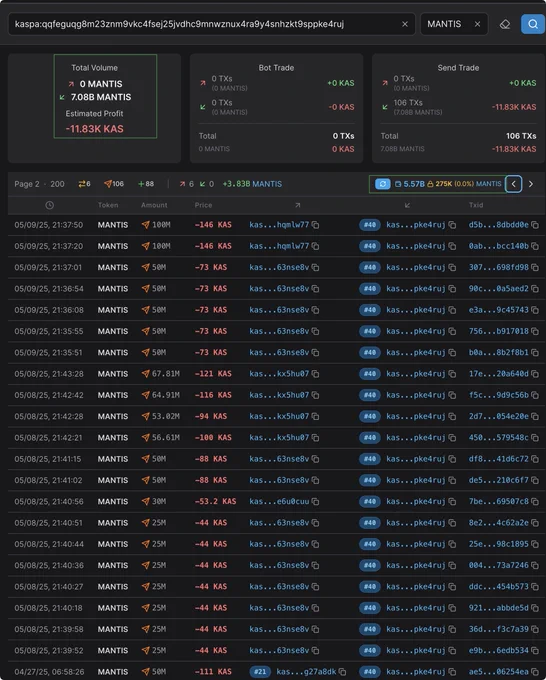Copy sender address in 21:41:02 row
The width and height of the screenshot is (546, 680).
[x=316, y=480]
